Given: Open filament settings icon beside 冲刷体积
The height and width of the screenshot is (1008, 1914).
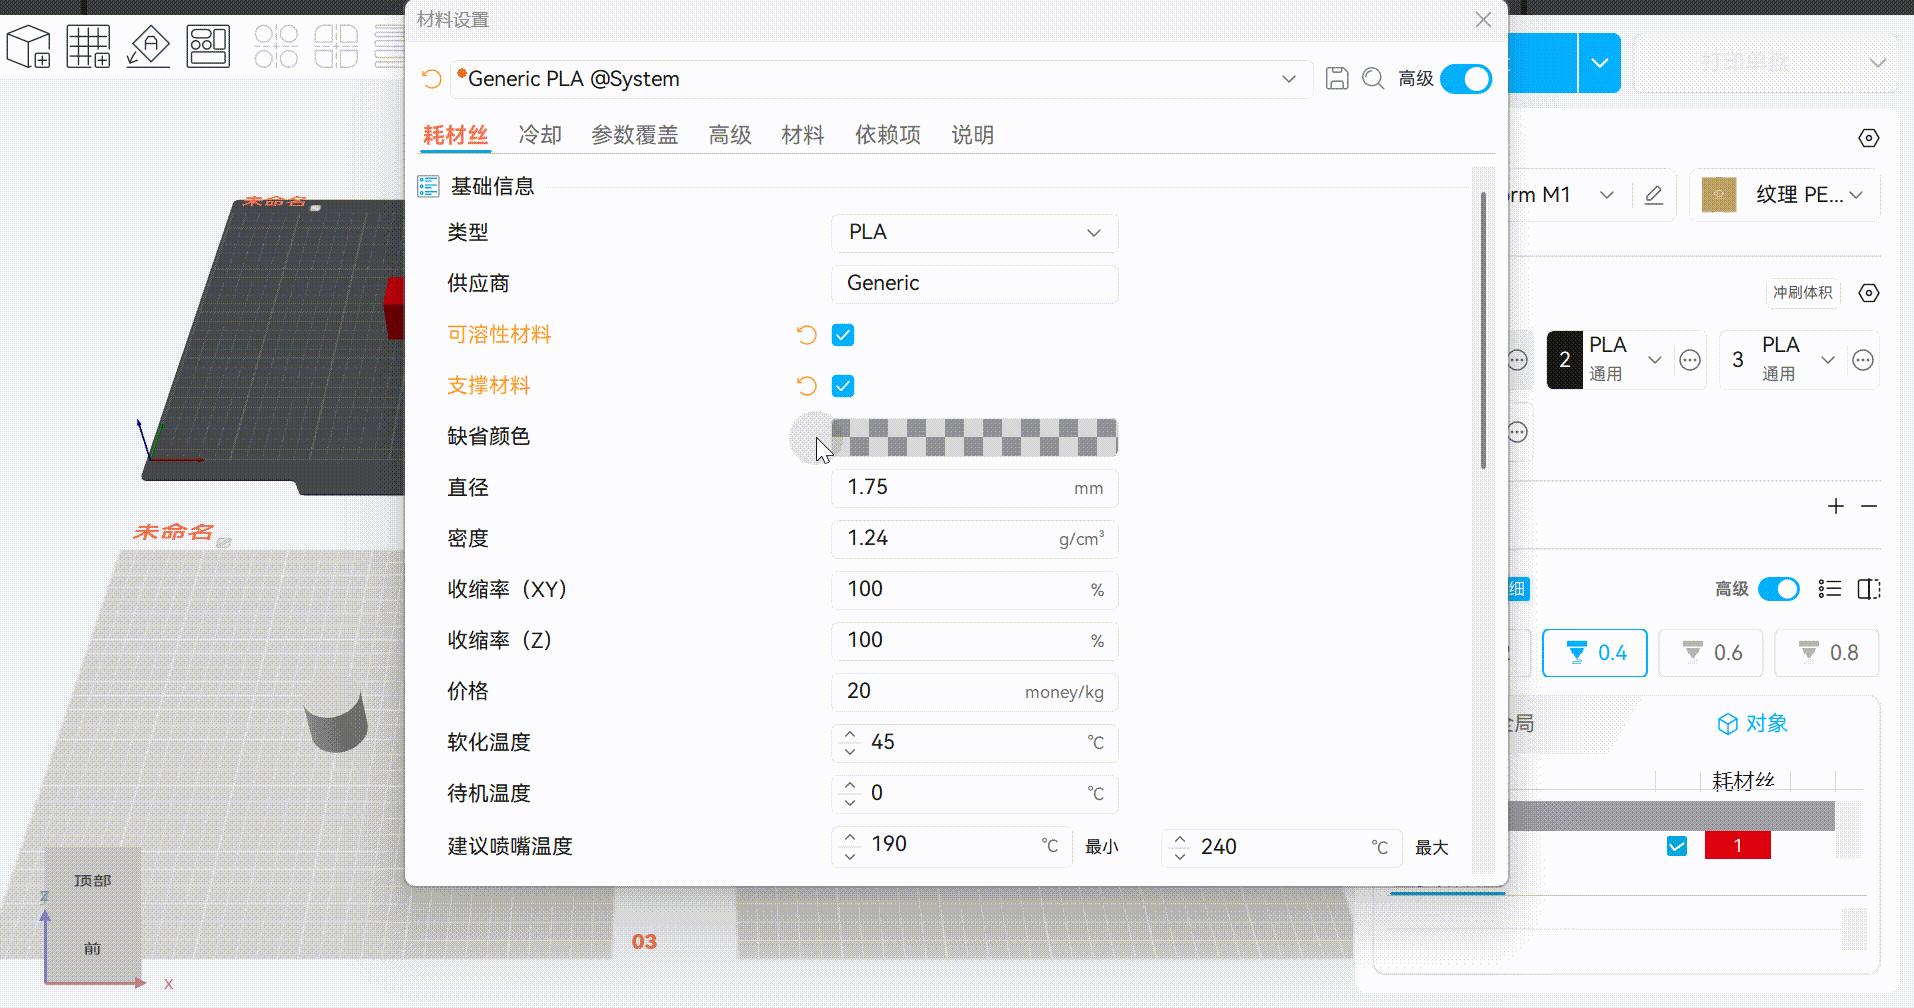Looking at the screenshot, I should pos(1869,293).
